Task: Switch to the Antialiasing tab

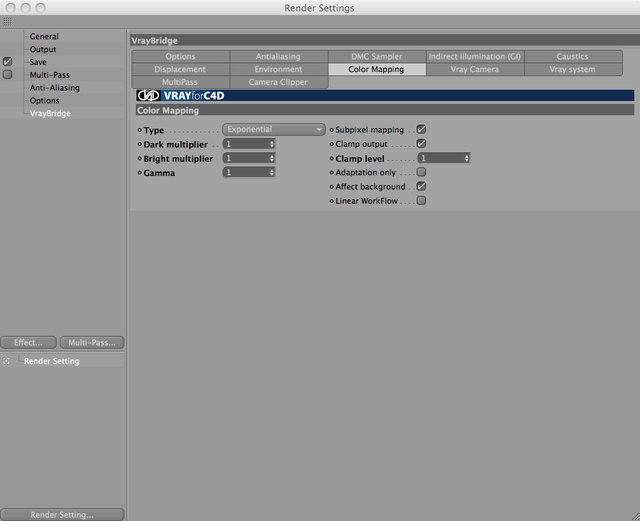Action: [278, 56]
